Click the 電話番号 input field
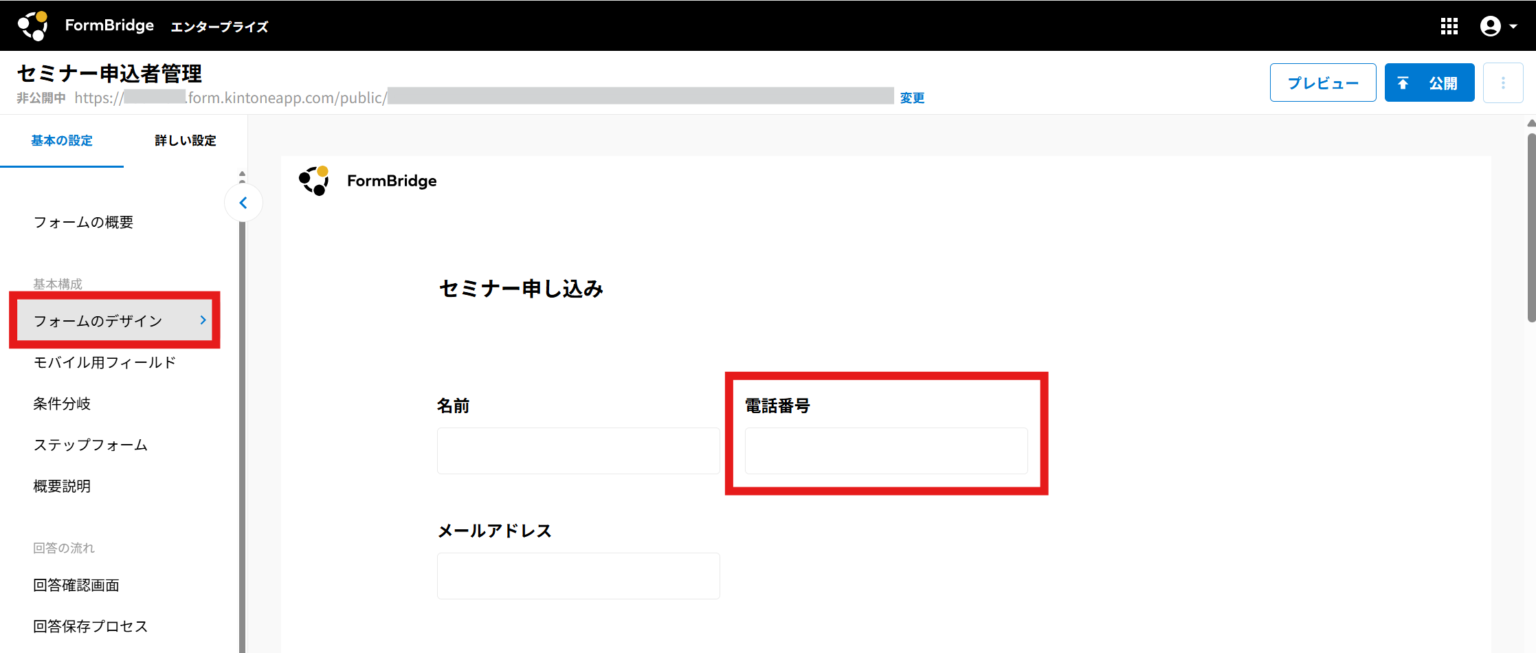This screenshot has height=653, width=1536. [x=886, y=451]
